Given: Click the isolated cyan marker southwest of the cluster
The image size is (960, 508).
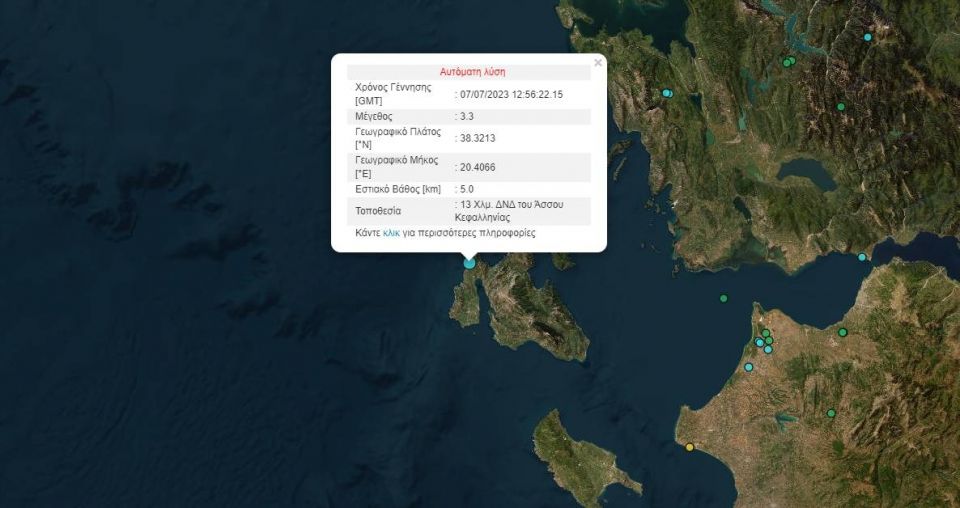Looking at the screenshot, I should click(748, 367).
